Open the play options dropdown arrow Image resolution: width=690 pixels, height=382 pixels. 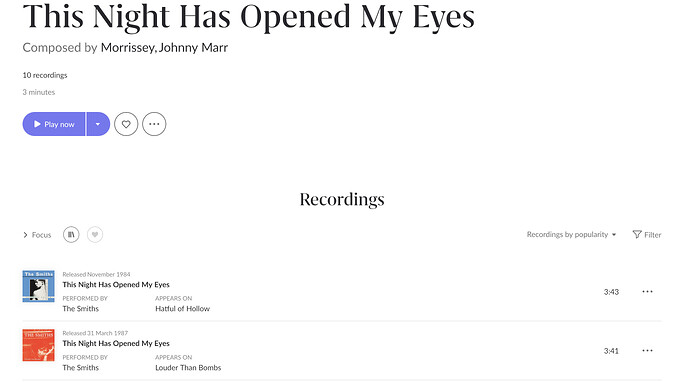[x=98, y=124]
